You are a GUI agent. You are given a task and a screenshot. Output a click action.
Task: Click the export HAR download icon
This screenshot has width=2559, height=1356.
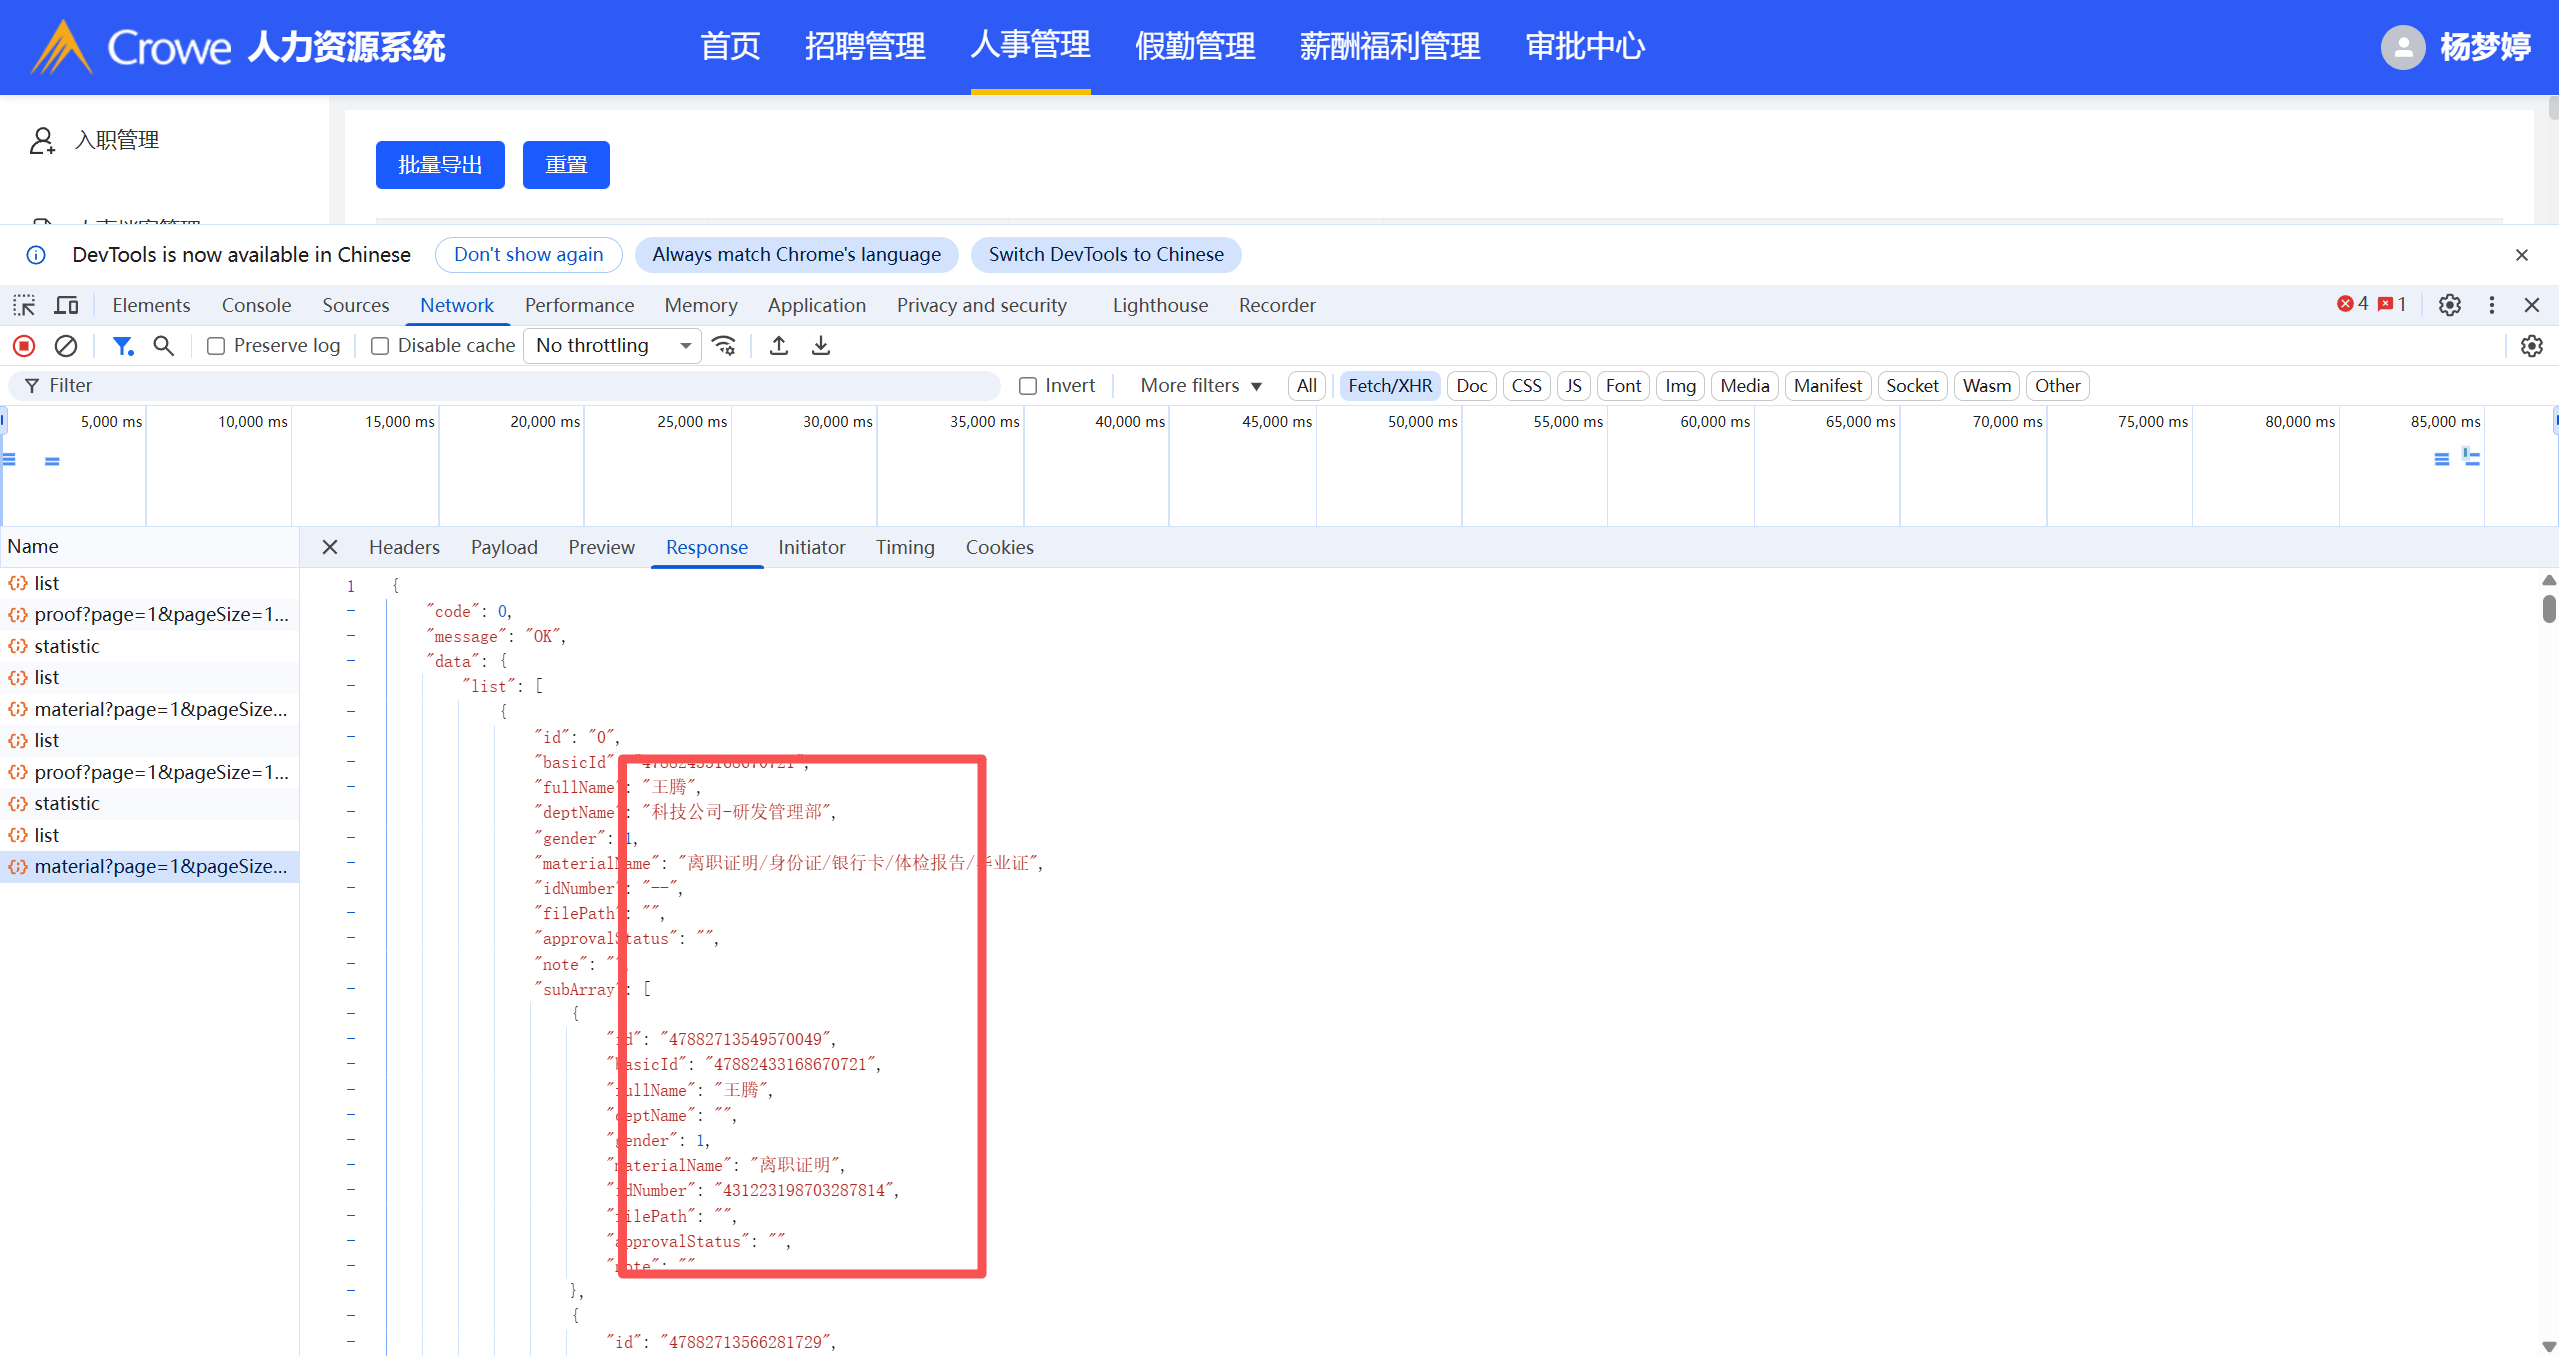pos(821,346)
